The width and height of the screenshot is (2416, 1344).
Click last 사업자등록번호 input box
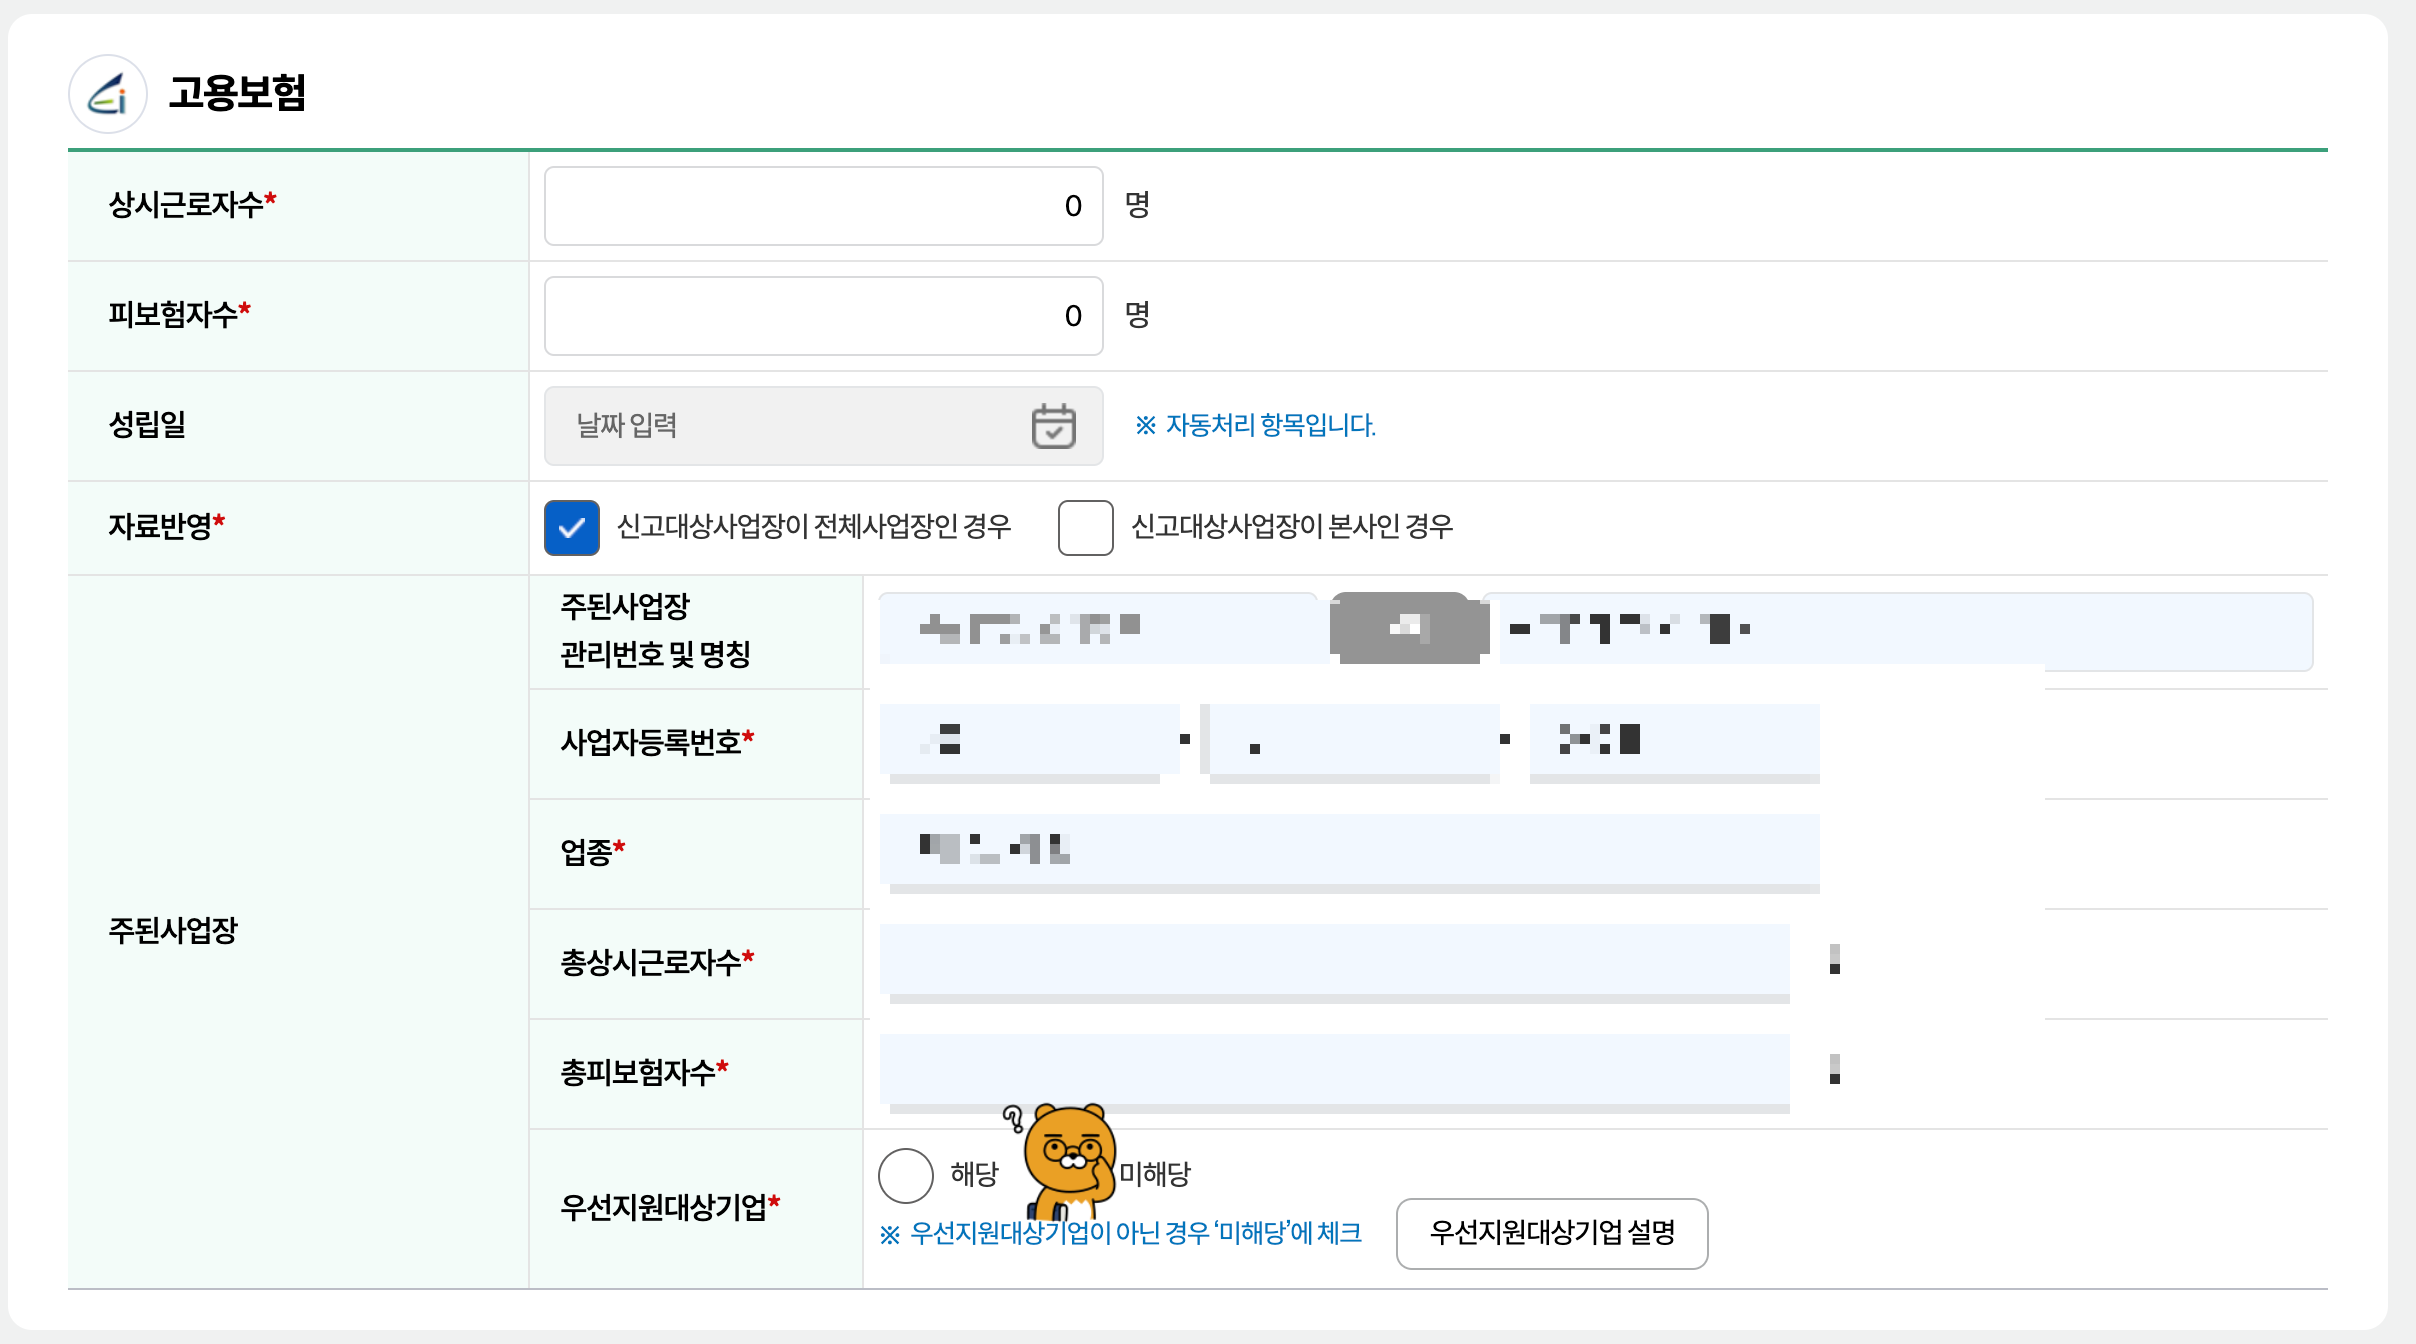point(1675,740)
